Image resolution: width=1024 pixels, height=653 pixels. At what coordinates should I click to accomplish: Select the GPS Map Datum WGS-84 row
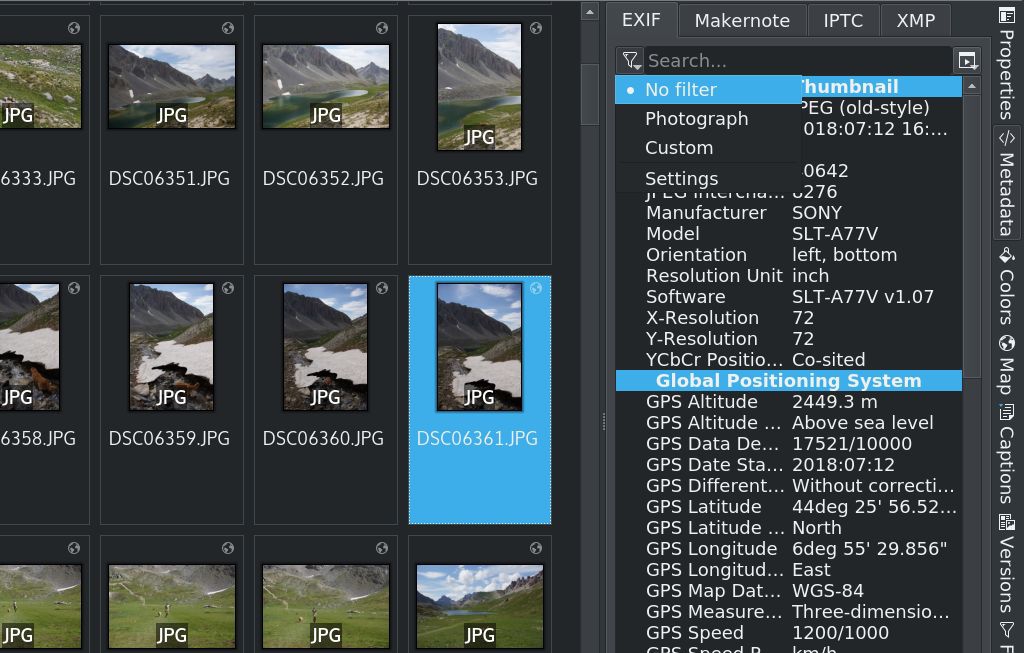[788, 590]
